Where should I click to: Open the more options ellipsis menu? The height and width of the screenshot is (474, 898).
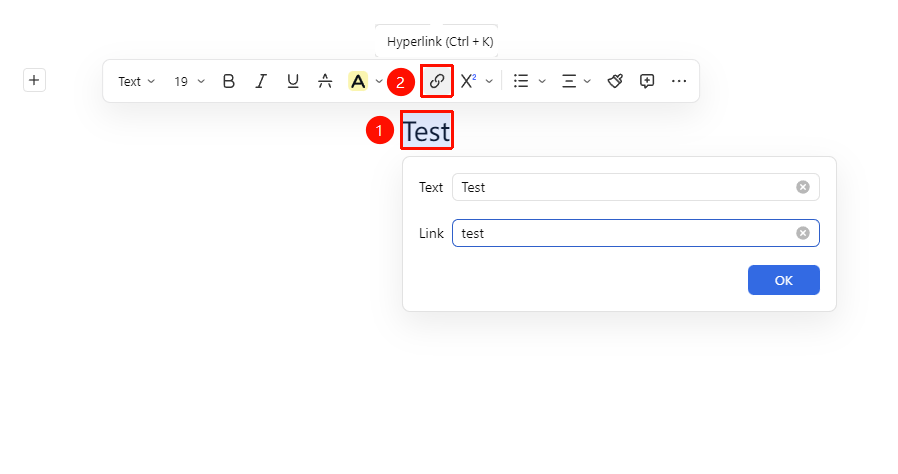[679, 81]
